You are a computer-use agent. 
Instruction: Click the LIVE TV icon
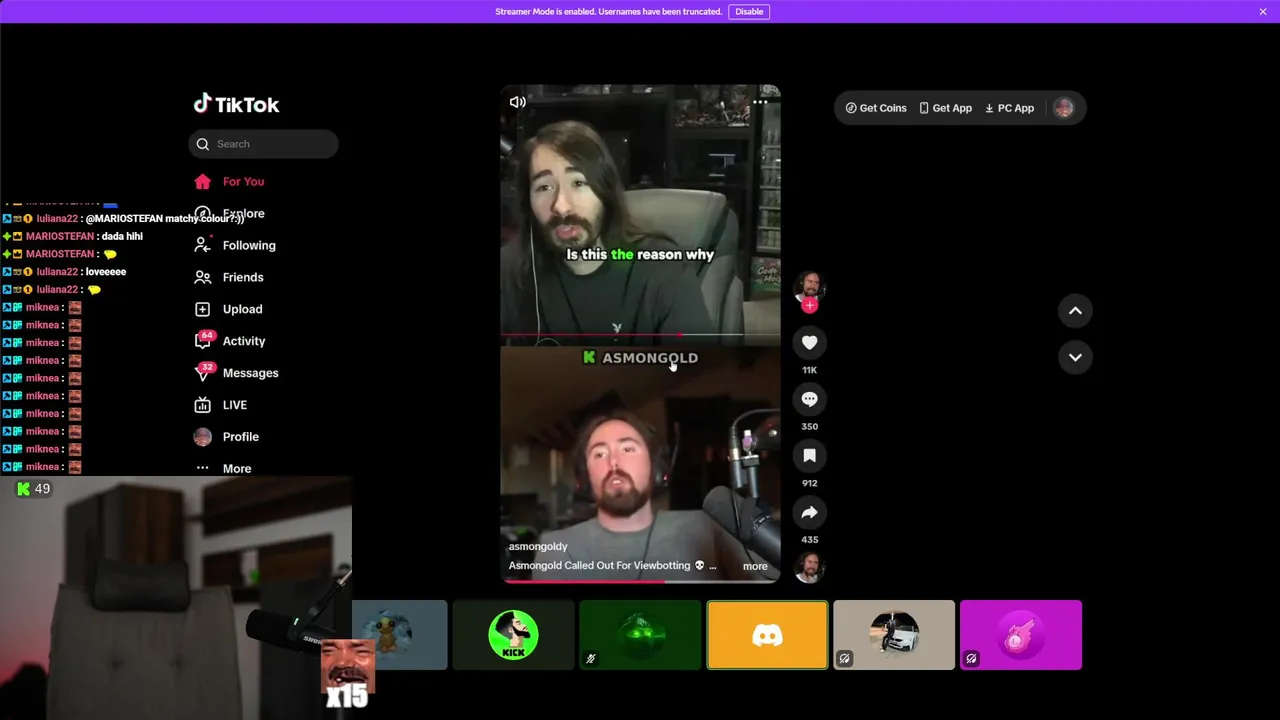[x=203, y=405]
